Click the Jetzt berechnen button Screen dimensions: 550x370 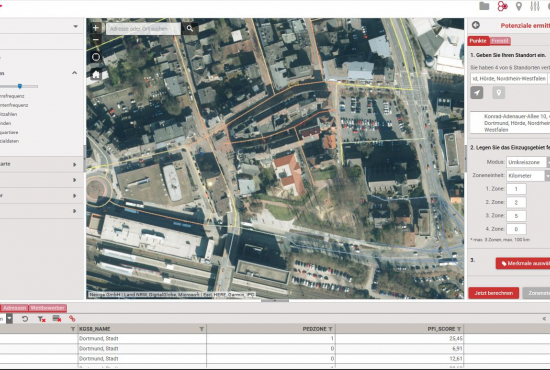tap(494, 293)
